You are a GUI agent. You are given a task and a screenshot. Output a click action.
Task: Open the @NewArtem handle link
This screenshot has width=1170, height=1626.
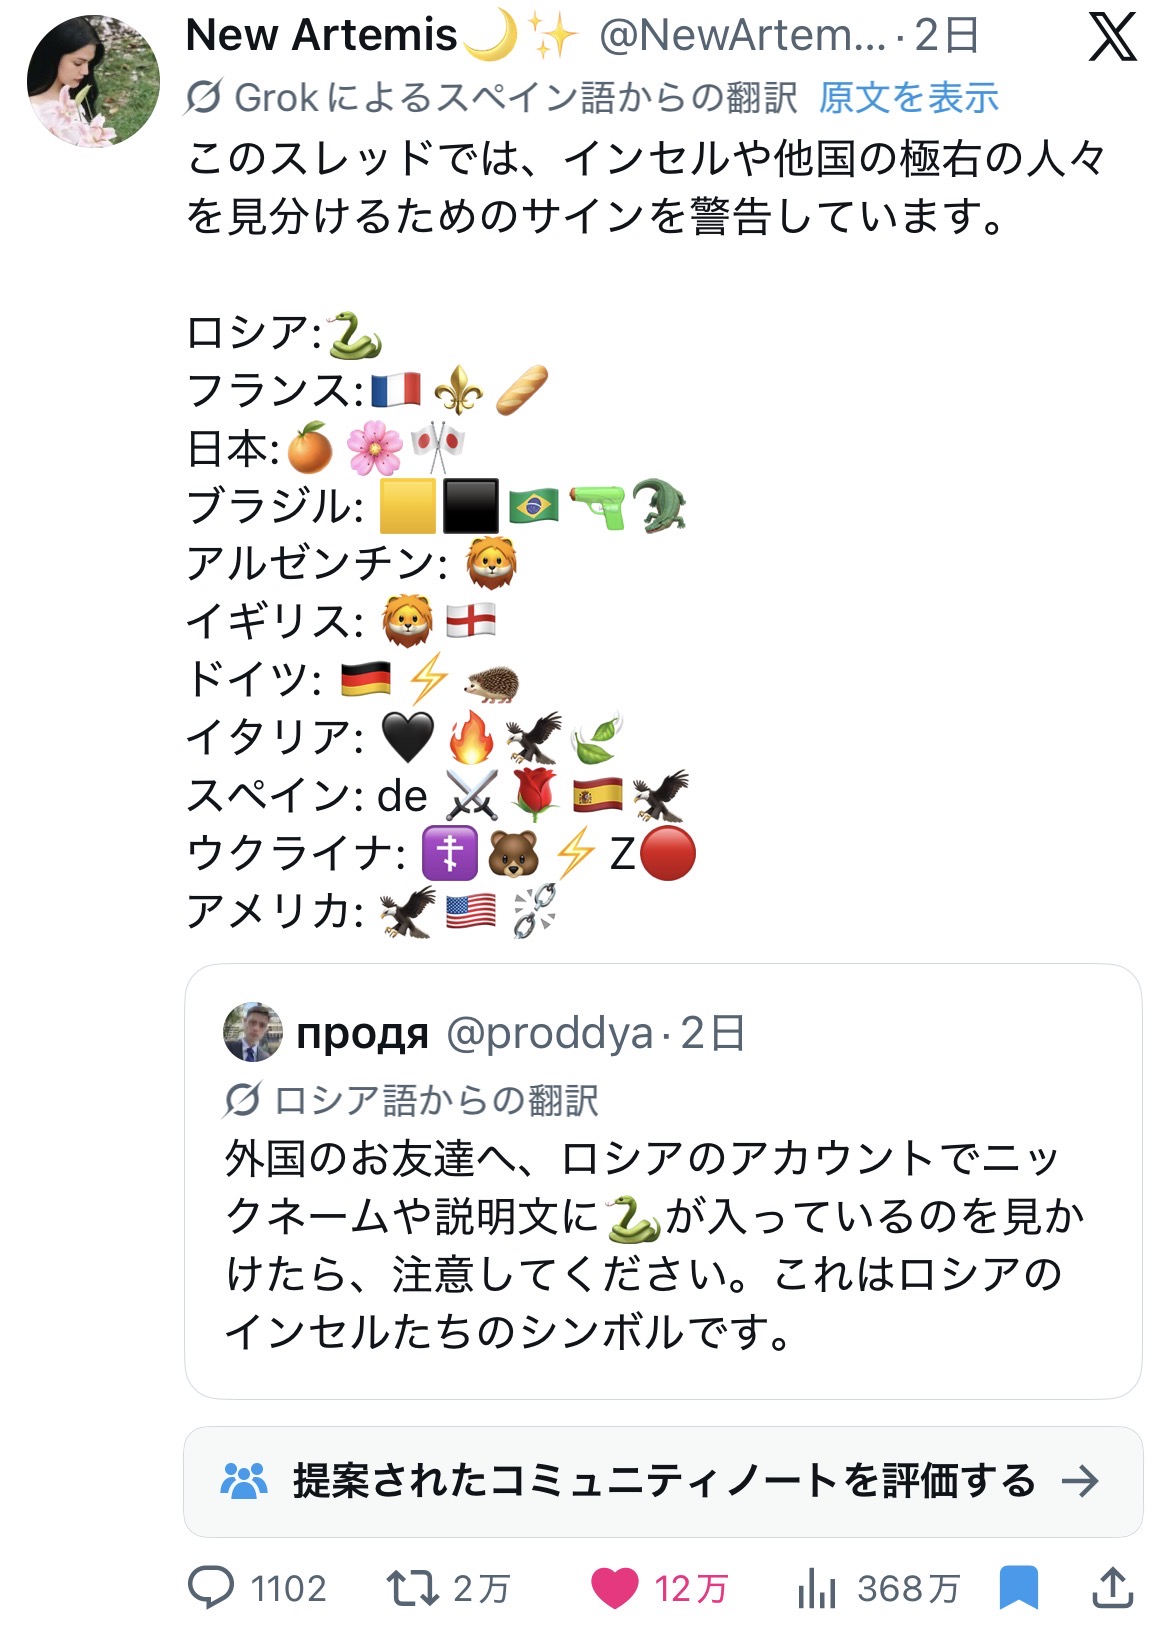coord(742,36)
